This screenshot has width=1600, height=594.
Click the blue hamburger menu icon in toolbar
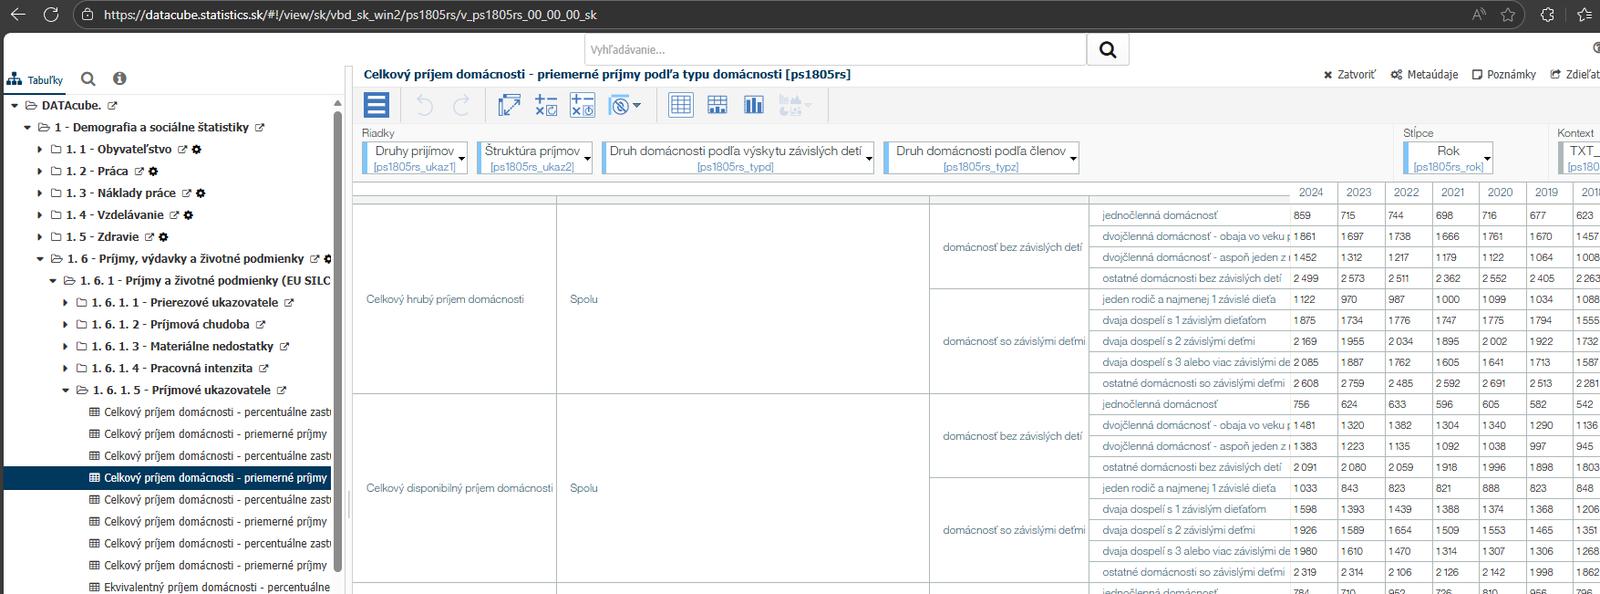pos(376,105)
